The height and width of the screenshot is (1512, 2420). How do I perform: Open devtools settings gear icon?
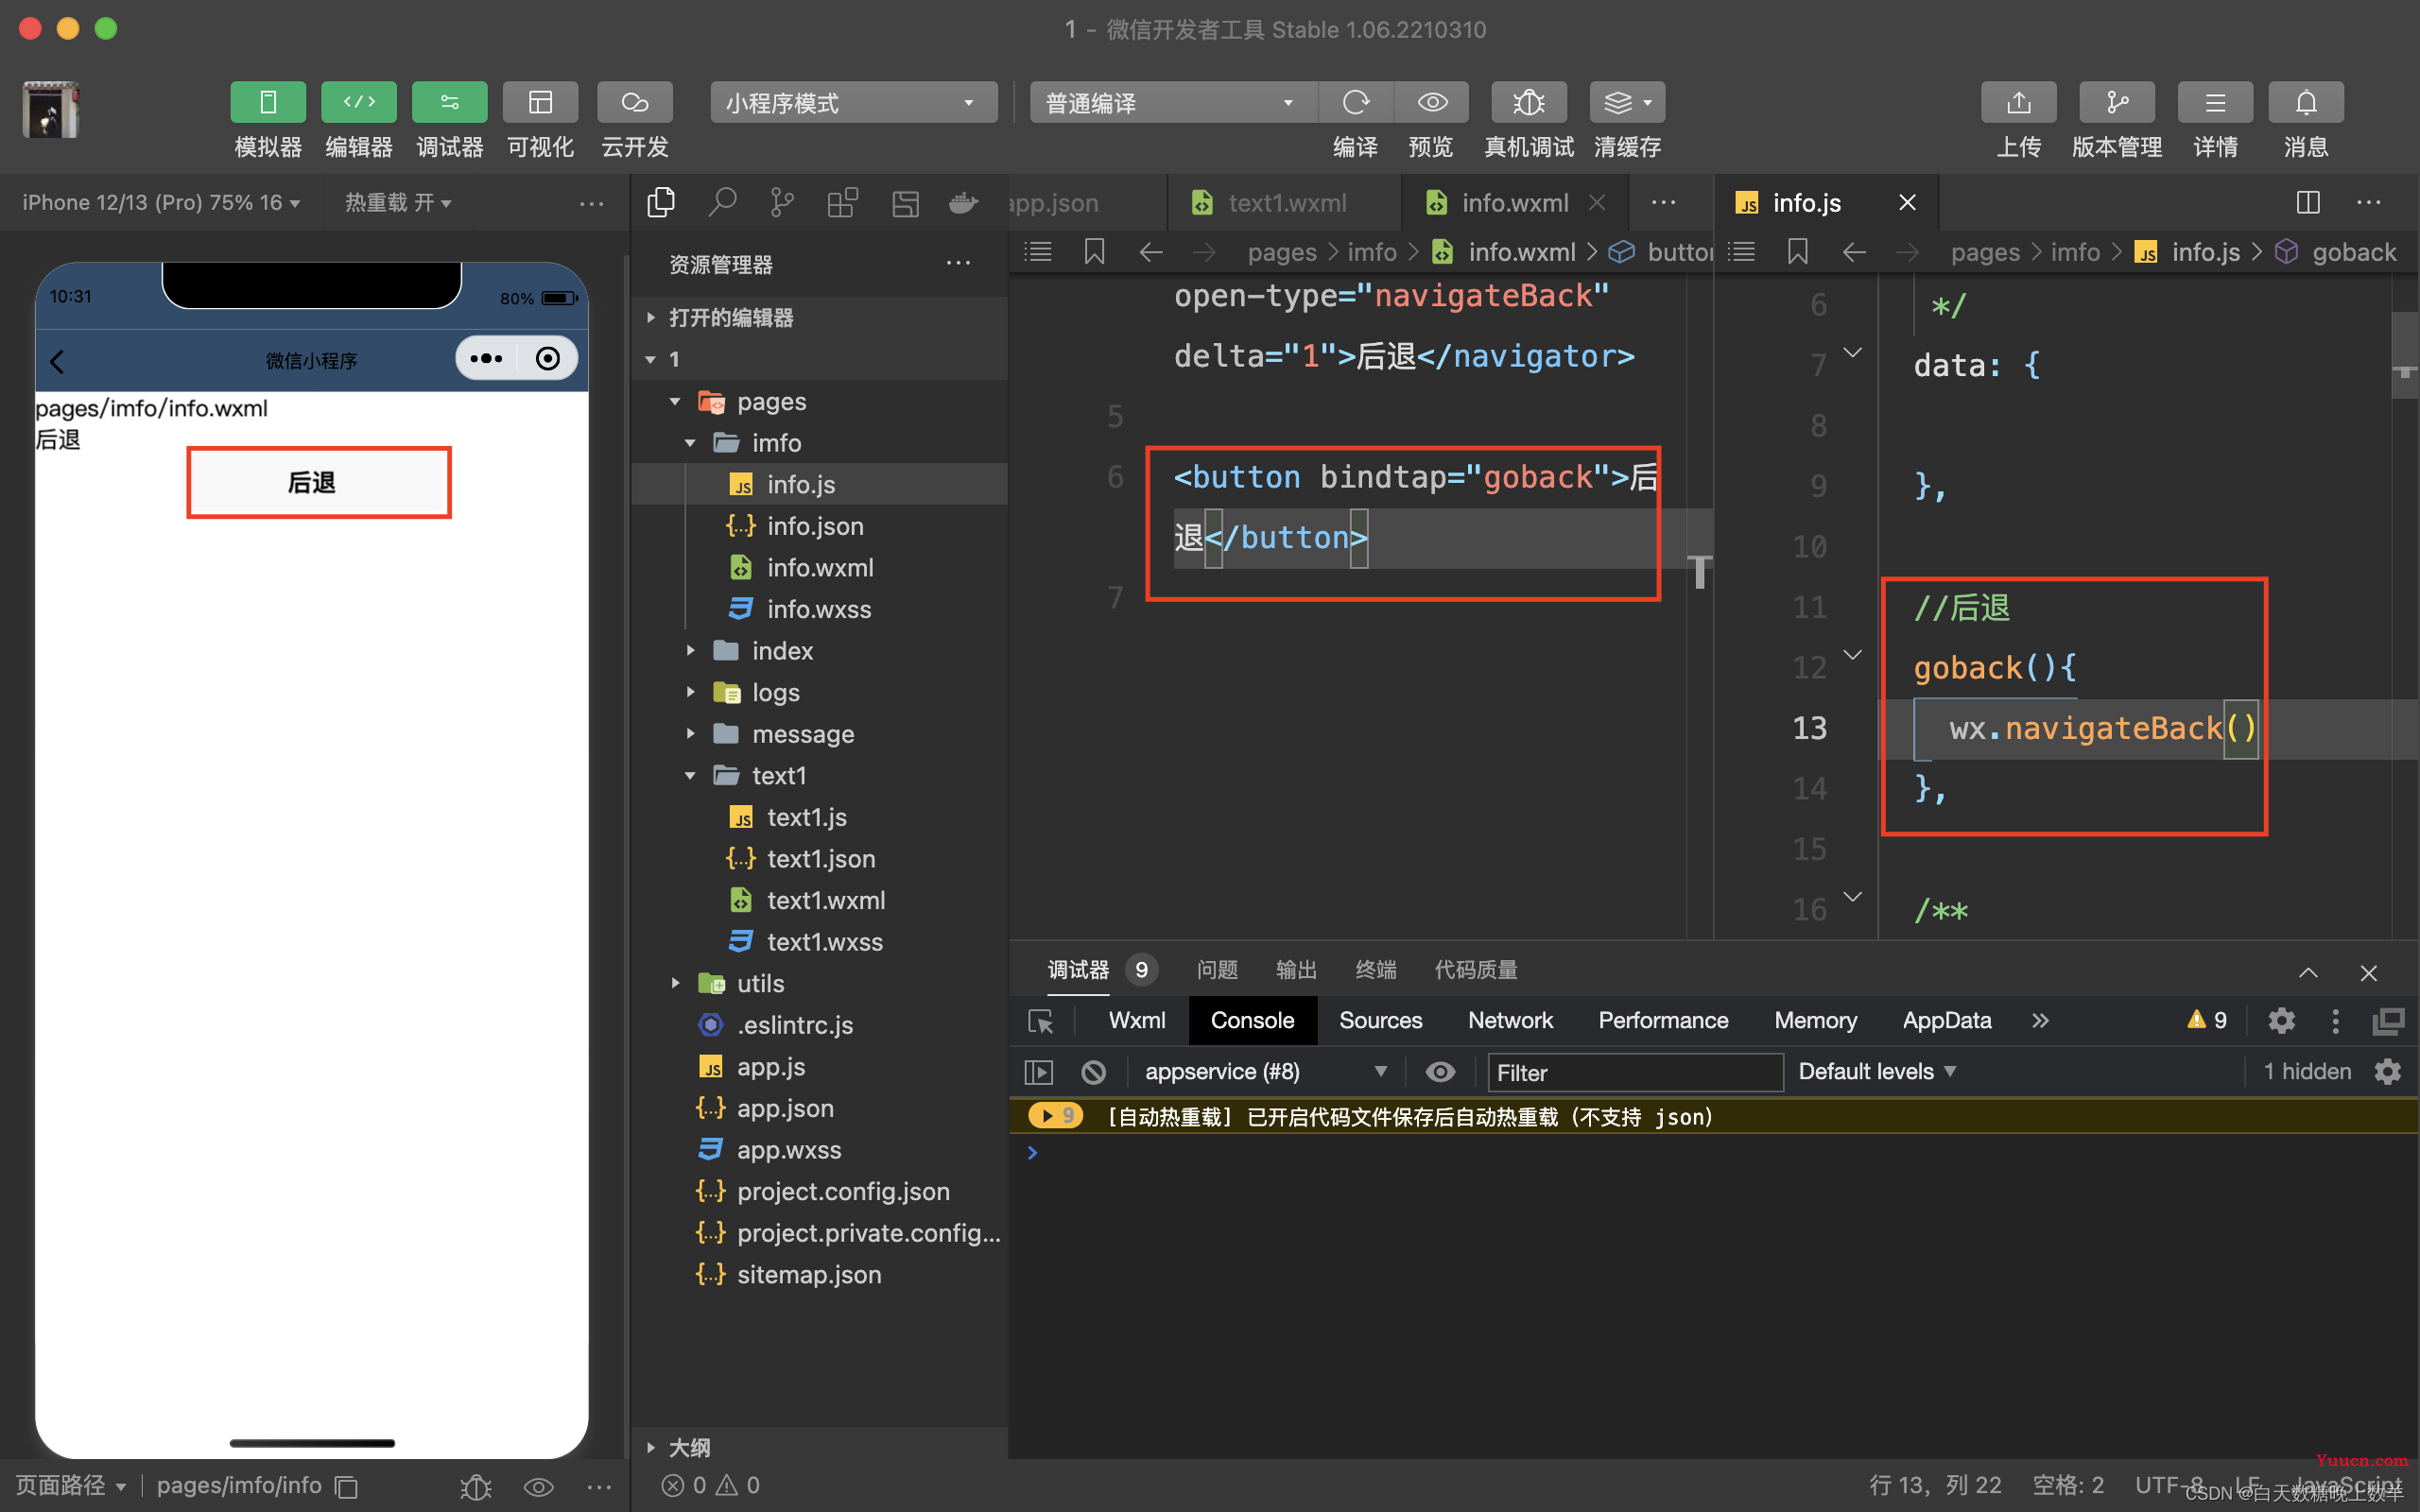(x=2281, y=1020)
